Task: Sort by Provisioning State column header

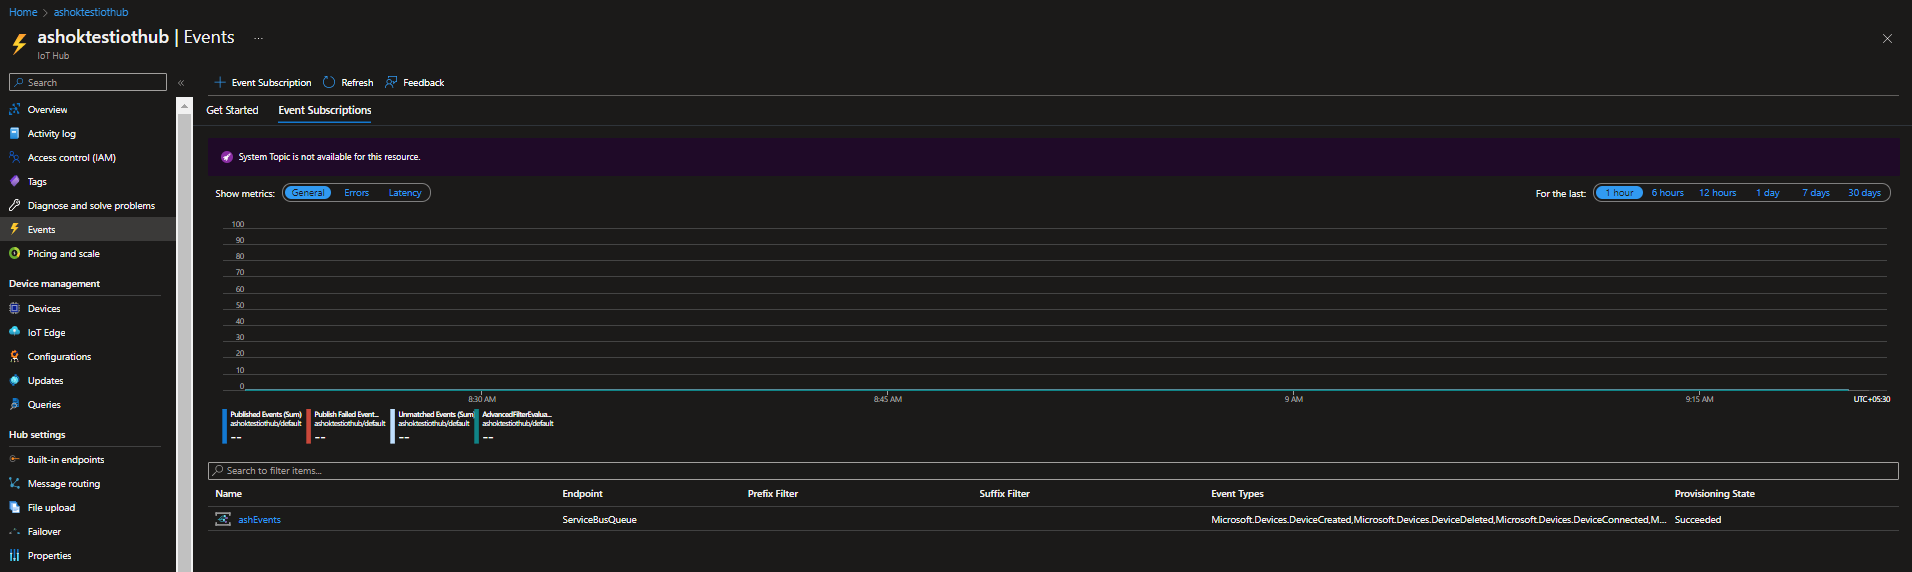Action: (1714, 494)
